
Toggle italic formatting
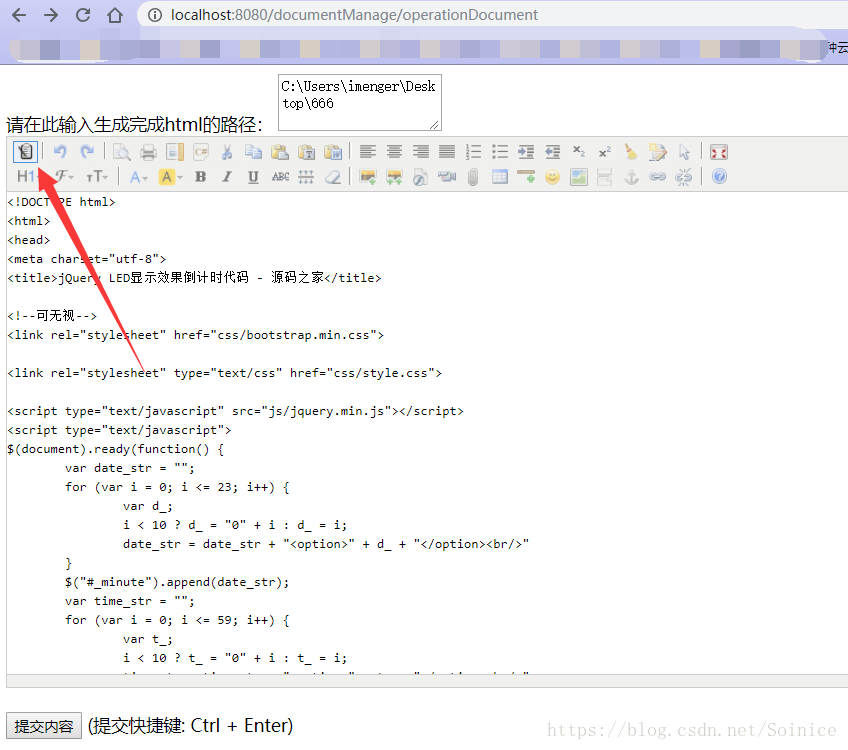pos(227,177)
